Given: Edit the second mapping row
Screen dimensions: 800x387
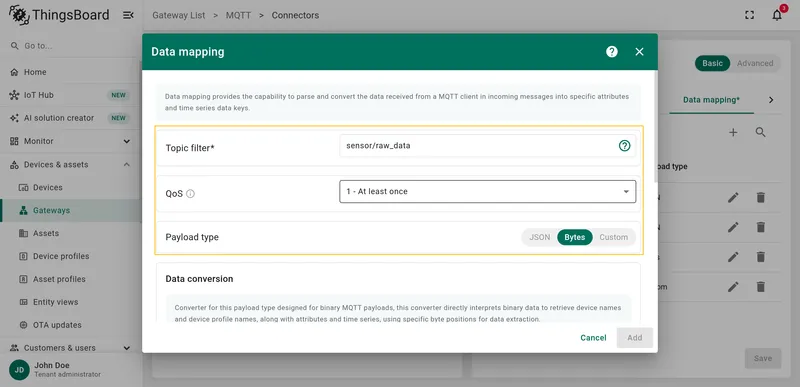Looking at the screenshot, I should tap(733, 227).
